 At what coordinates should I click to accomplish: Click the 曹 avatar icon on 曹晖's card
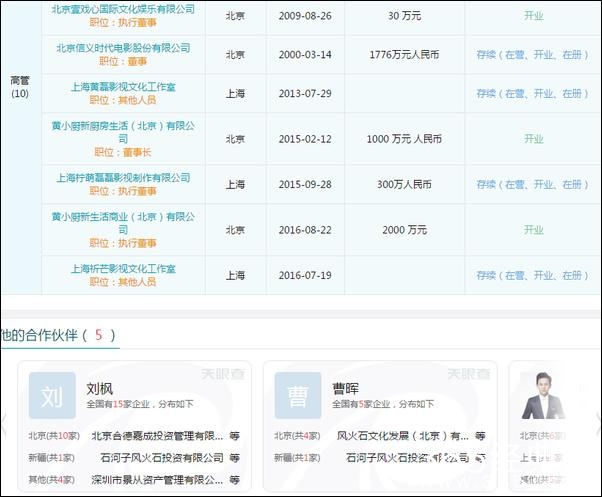point(296,396)
